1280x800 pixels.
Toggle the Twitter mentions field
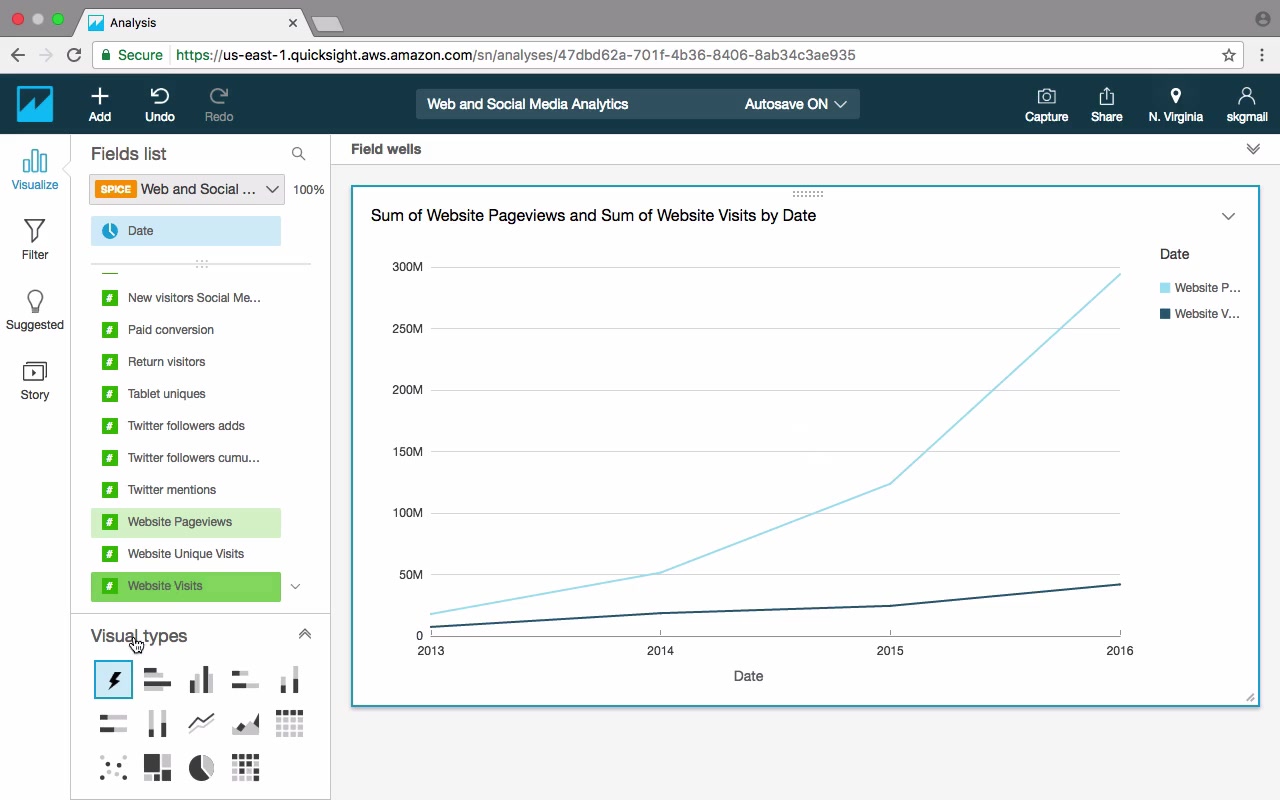point(172,490)
